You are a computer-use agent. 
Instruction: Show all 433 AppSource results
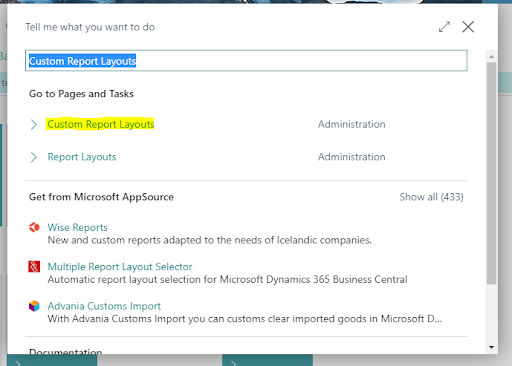431,197
